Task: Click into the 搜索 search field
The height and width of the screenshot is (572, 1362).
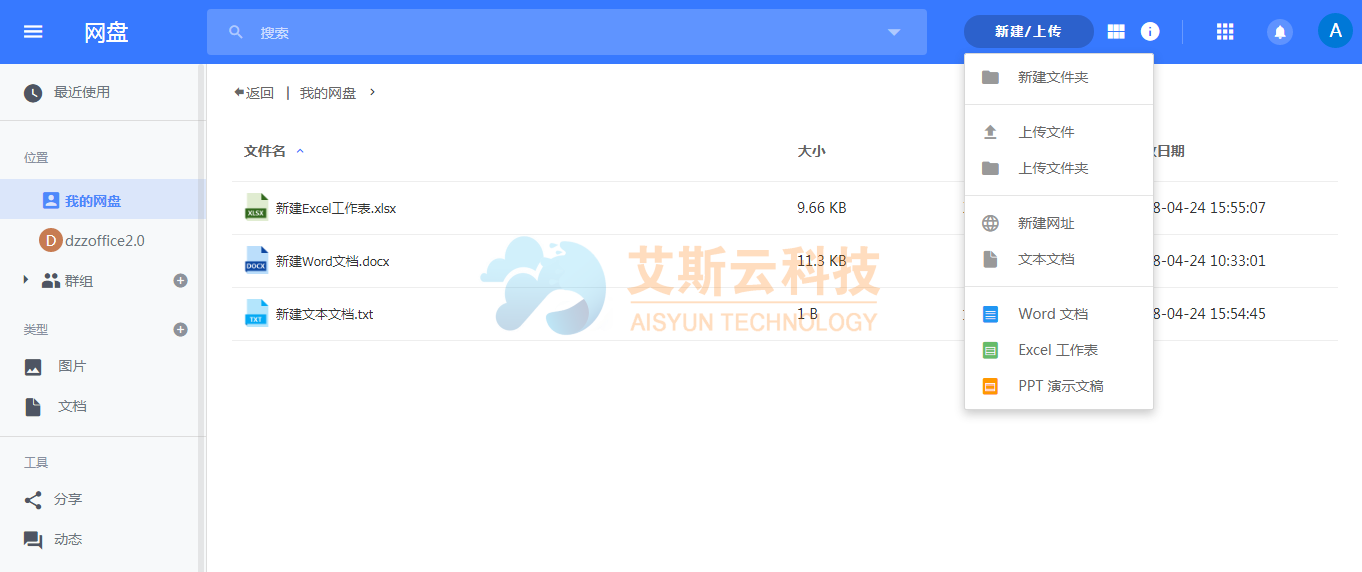Action: (x=560, y=32)
